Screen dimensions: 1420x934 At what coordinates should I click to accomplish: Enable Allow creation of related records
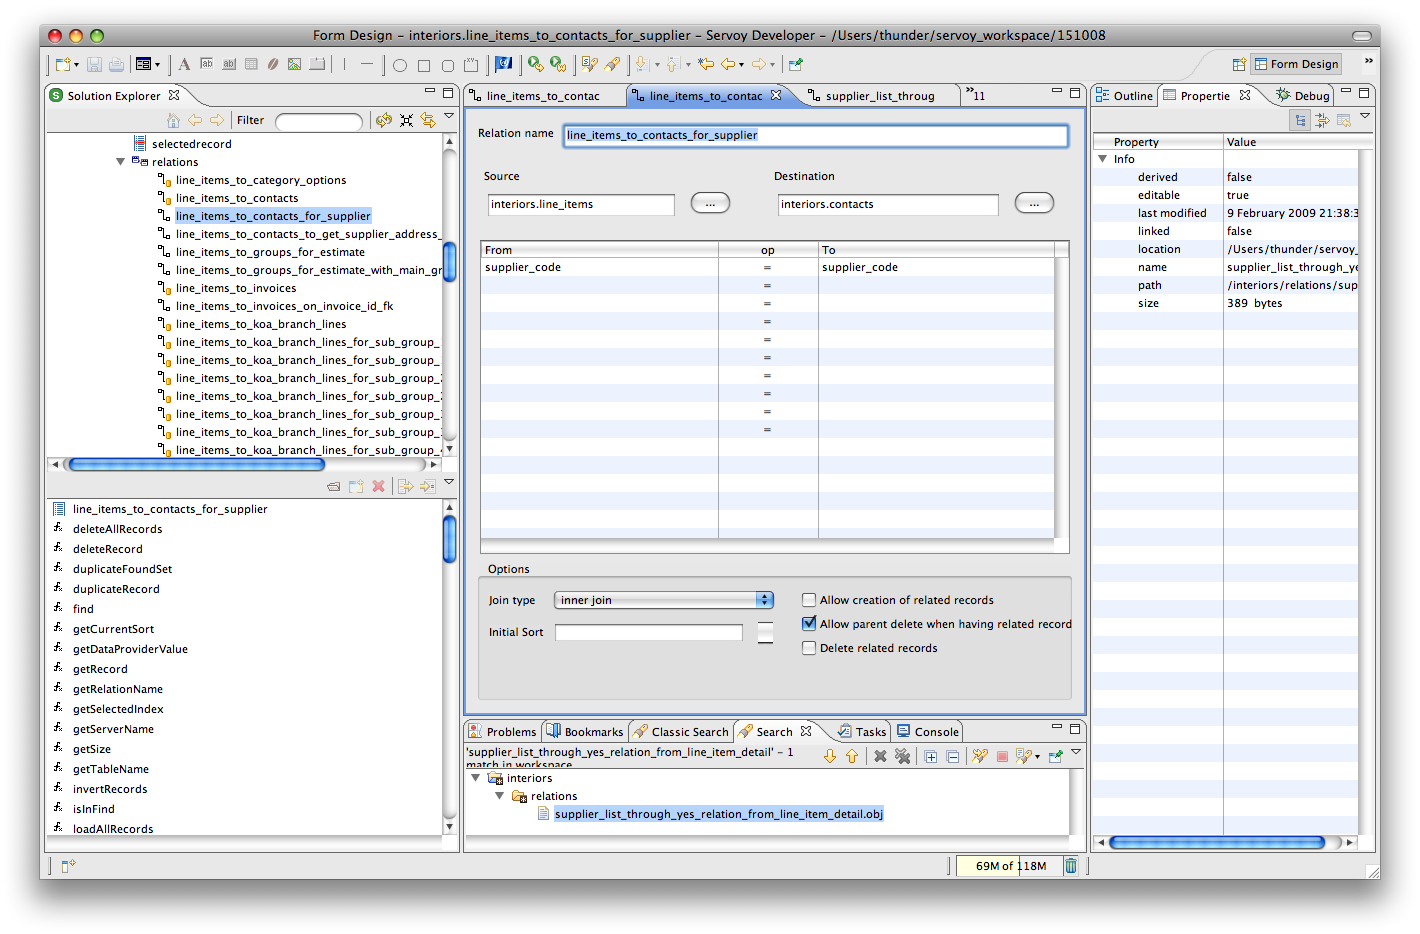point(809,600)
